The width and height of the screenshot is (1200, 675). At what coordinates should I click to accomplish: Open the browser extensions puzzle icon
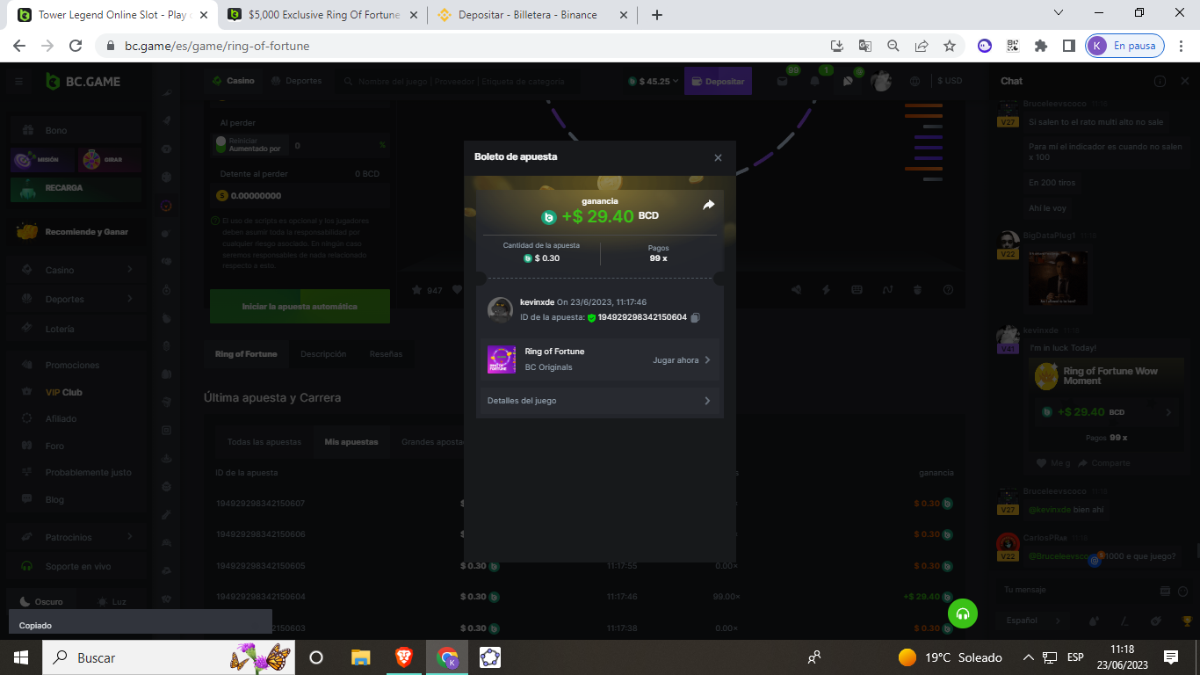click(x=1041, y=46)
